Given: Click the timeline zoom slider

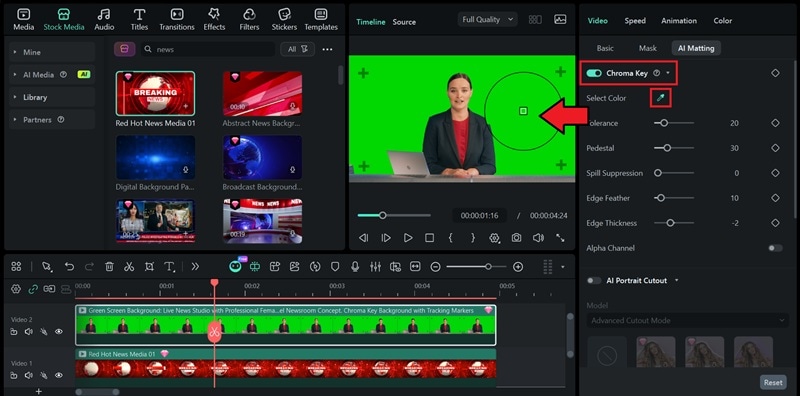Looking at the screenshot, I should (476, 266).
